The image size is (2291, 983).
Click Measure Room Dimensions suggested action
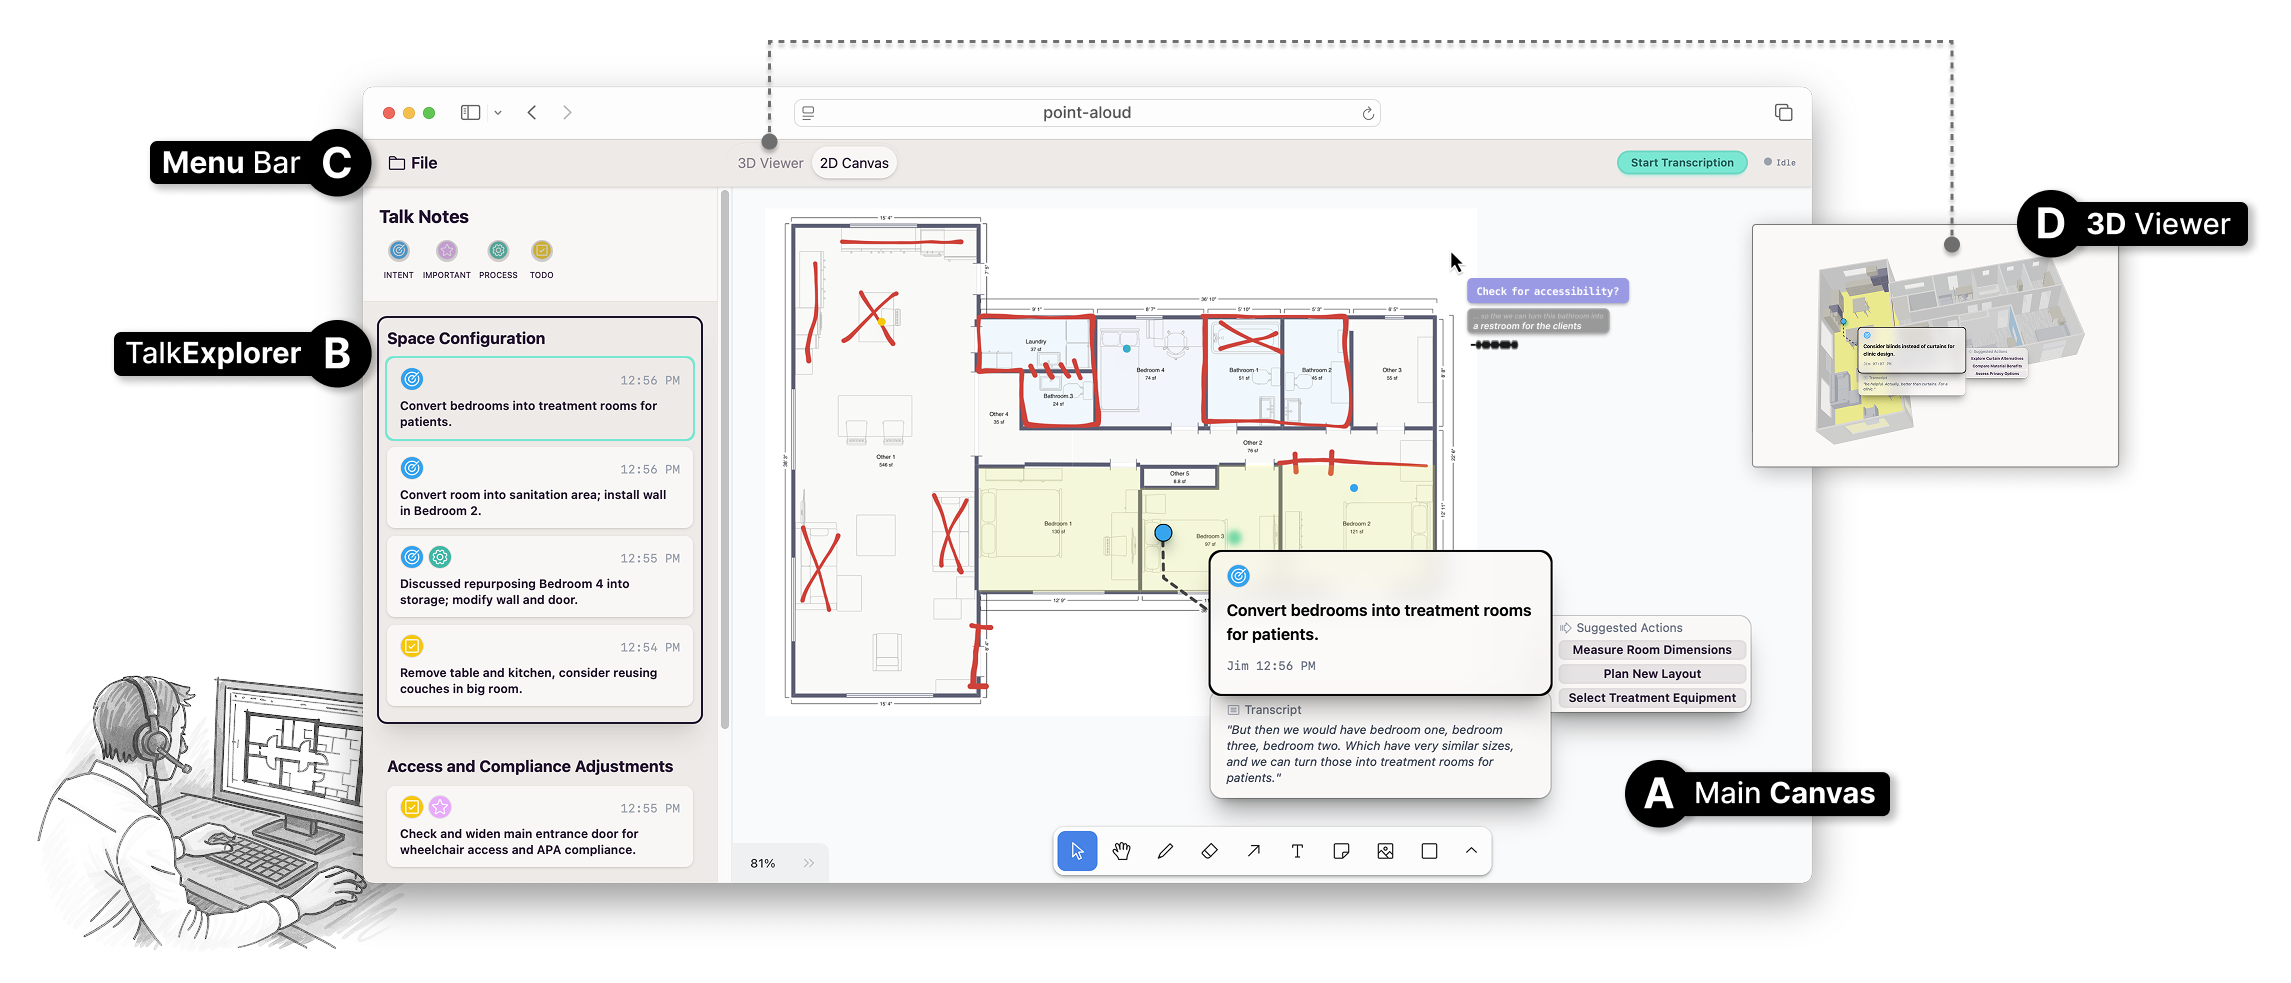[x=1652, y=650]
